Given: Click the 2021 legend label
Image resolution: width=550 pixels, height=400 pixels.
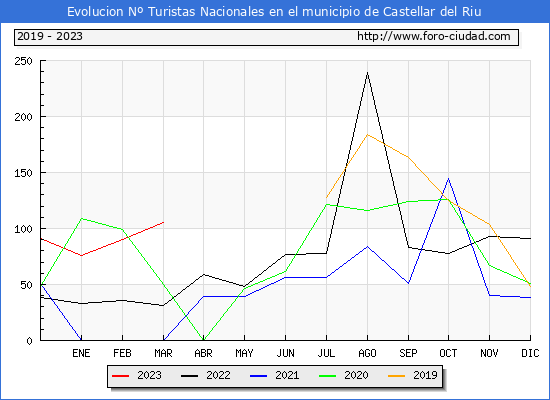Looking at the screenshot, I should pyautogui.click(x=287, y=375).
